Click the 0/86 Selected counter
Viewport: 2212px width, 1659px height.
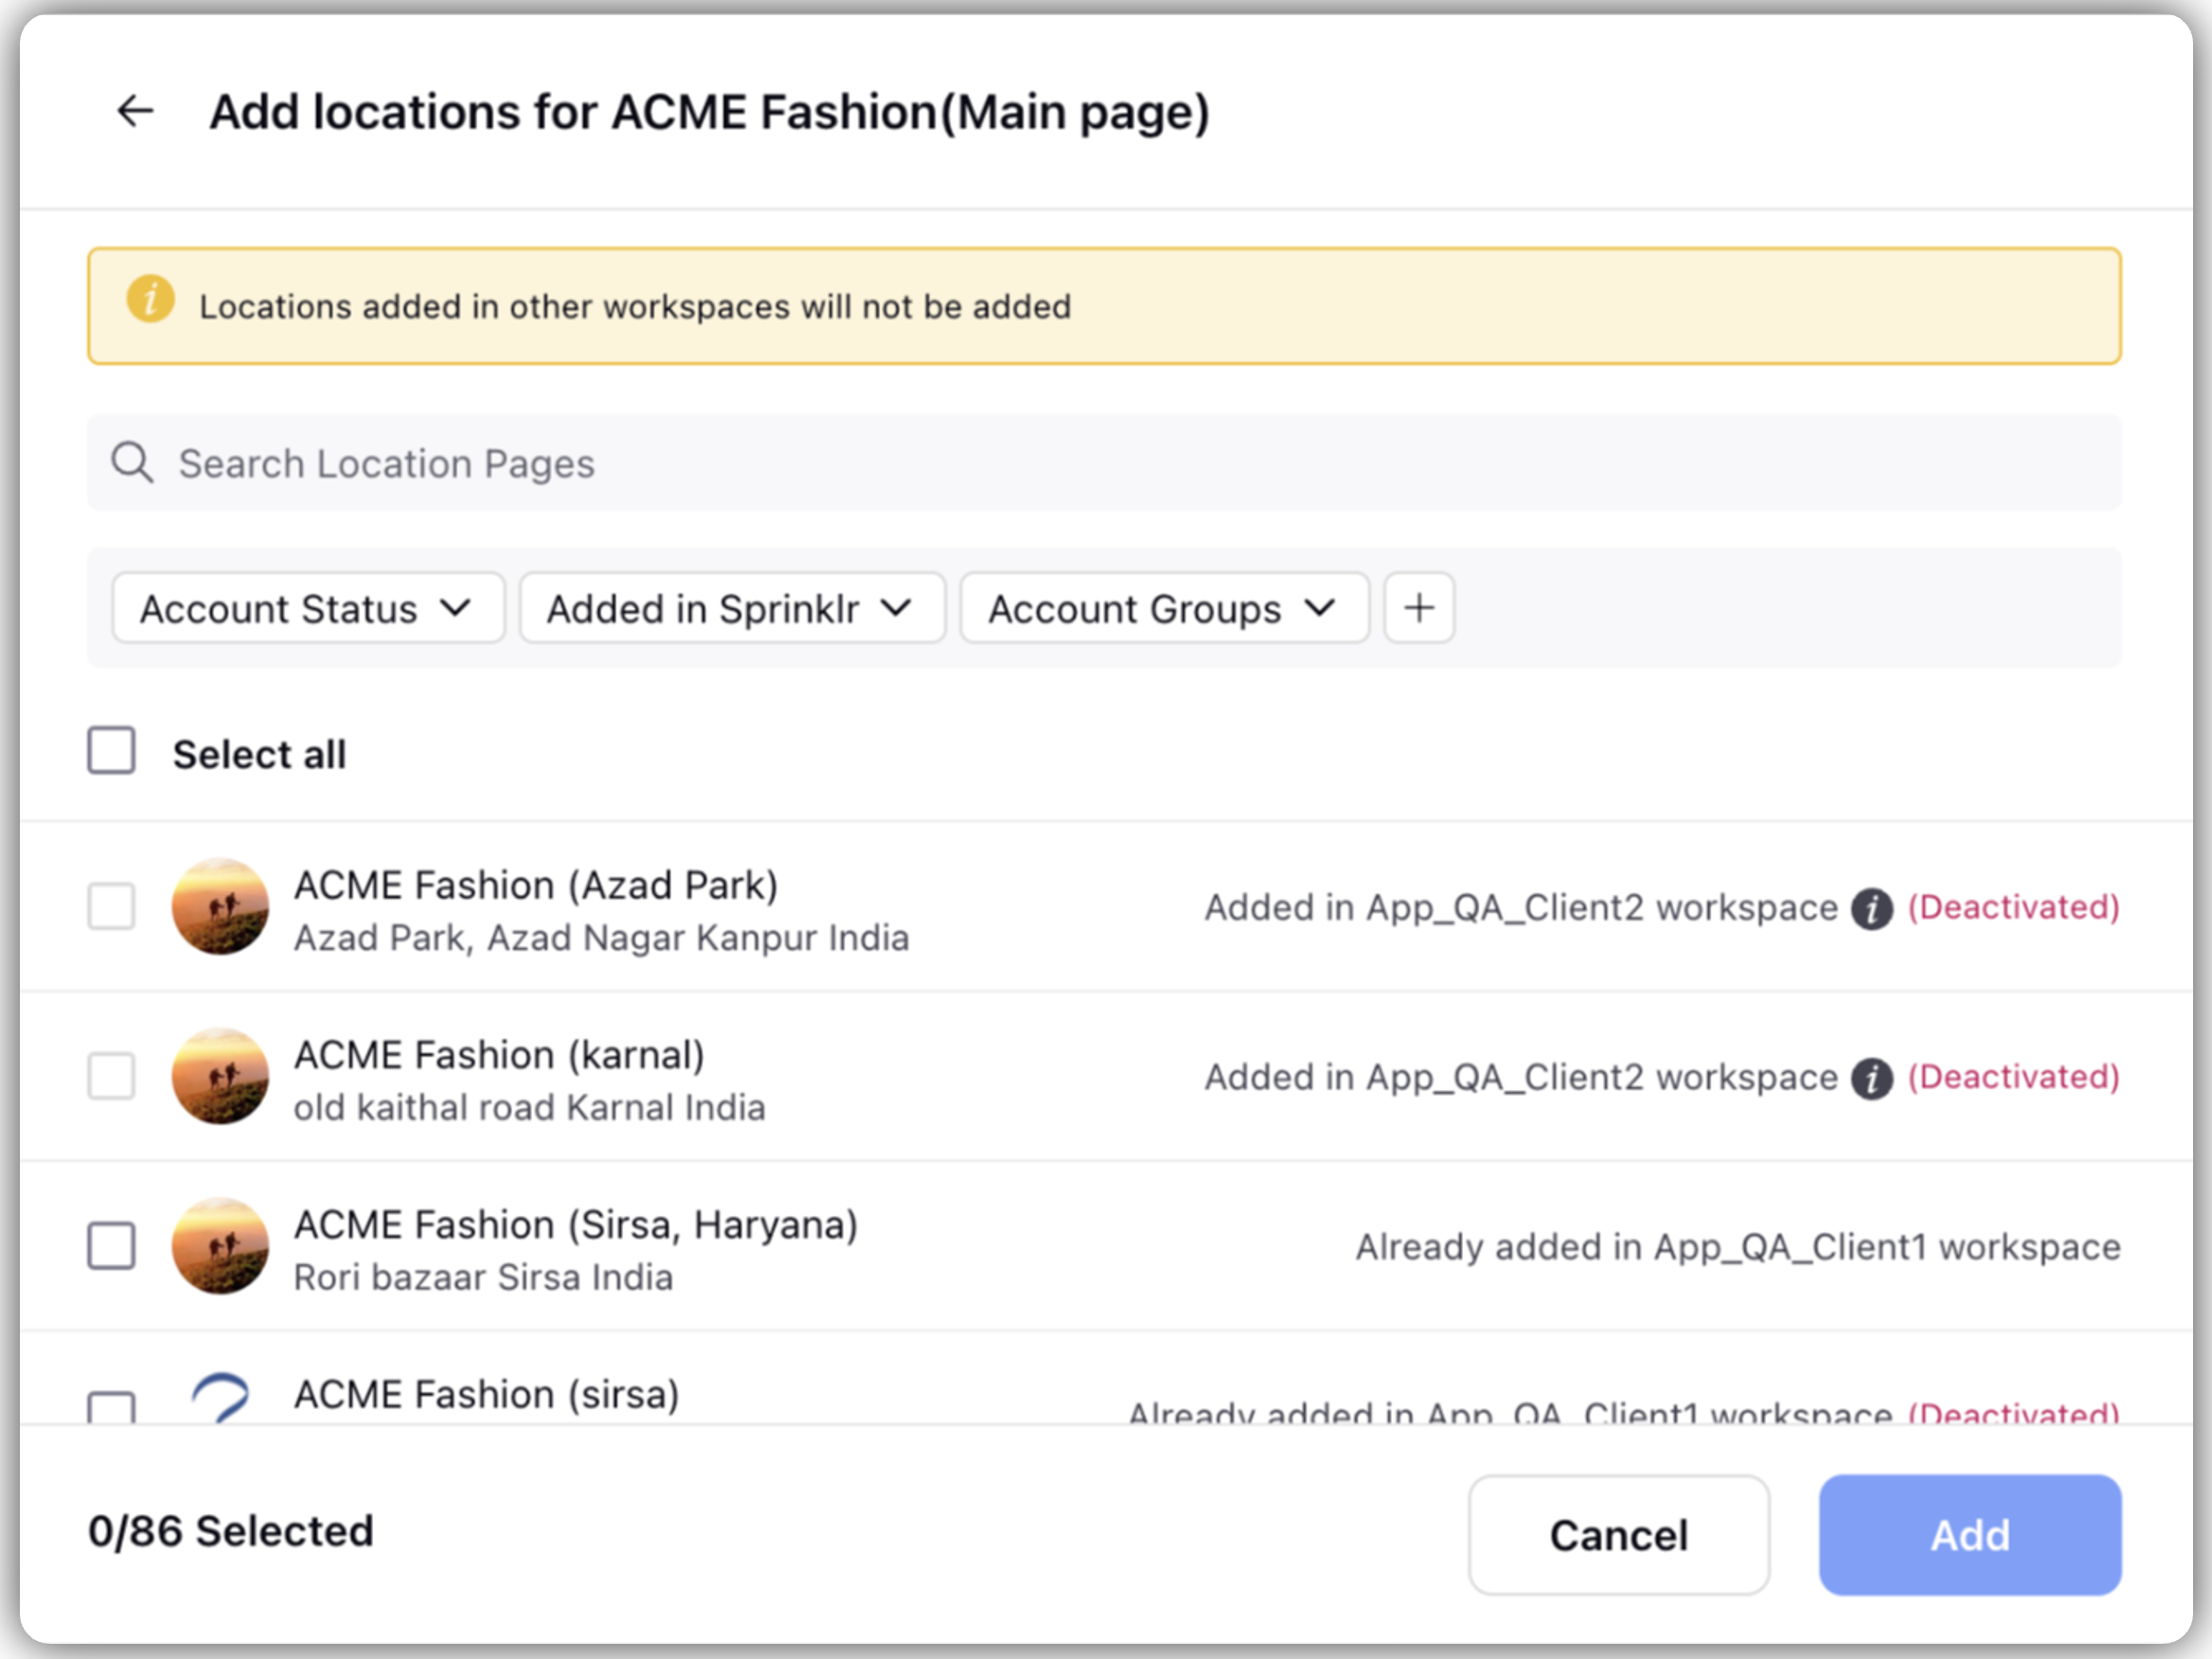click(x=231, y=1531)
